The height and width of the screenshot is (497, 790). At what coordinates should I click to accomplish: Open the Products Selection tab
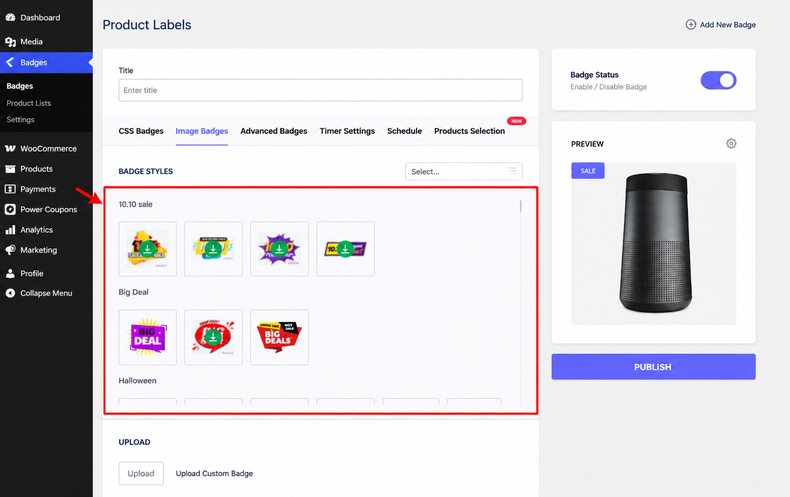pyautogui.click(x=470, y=131)
